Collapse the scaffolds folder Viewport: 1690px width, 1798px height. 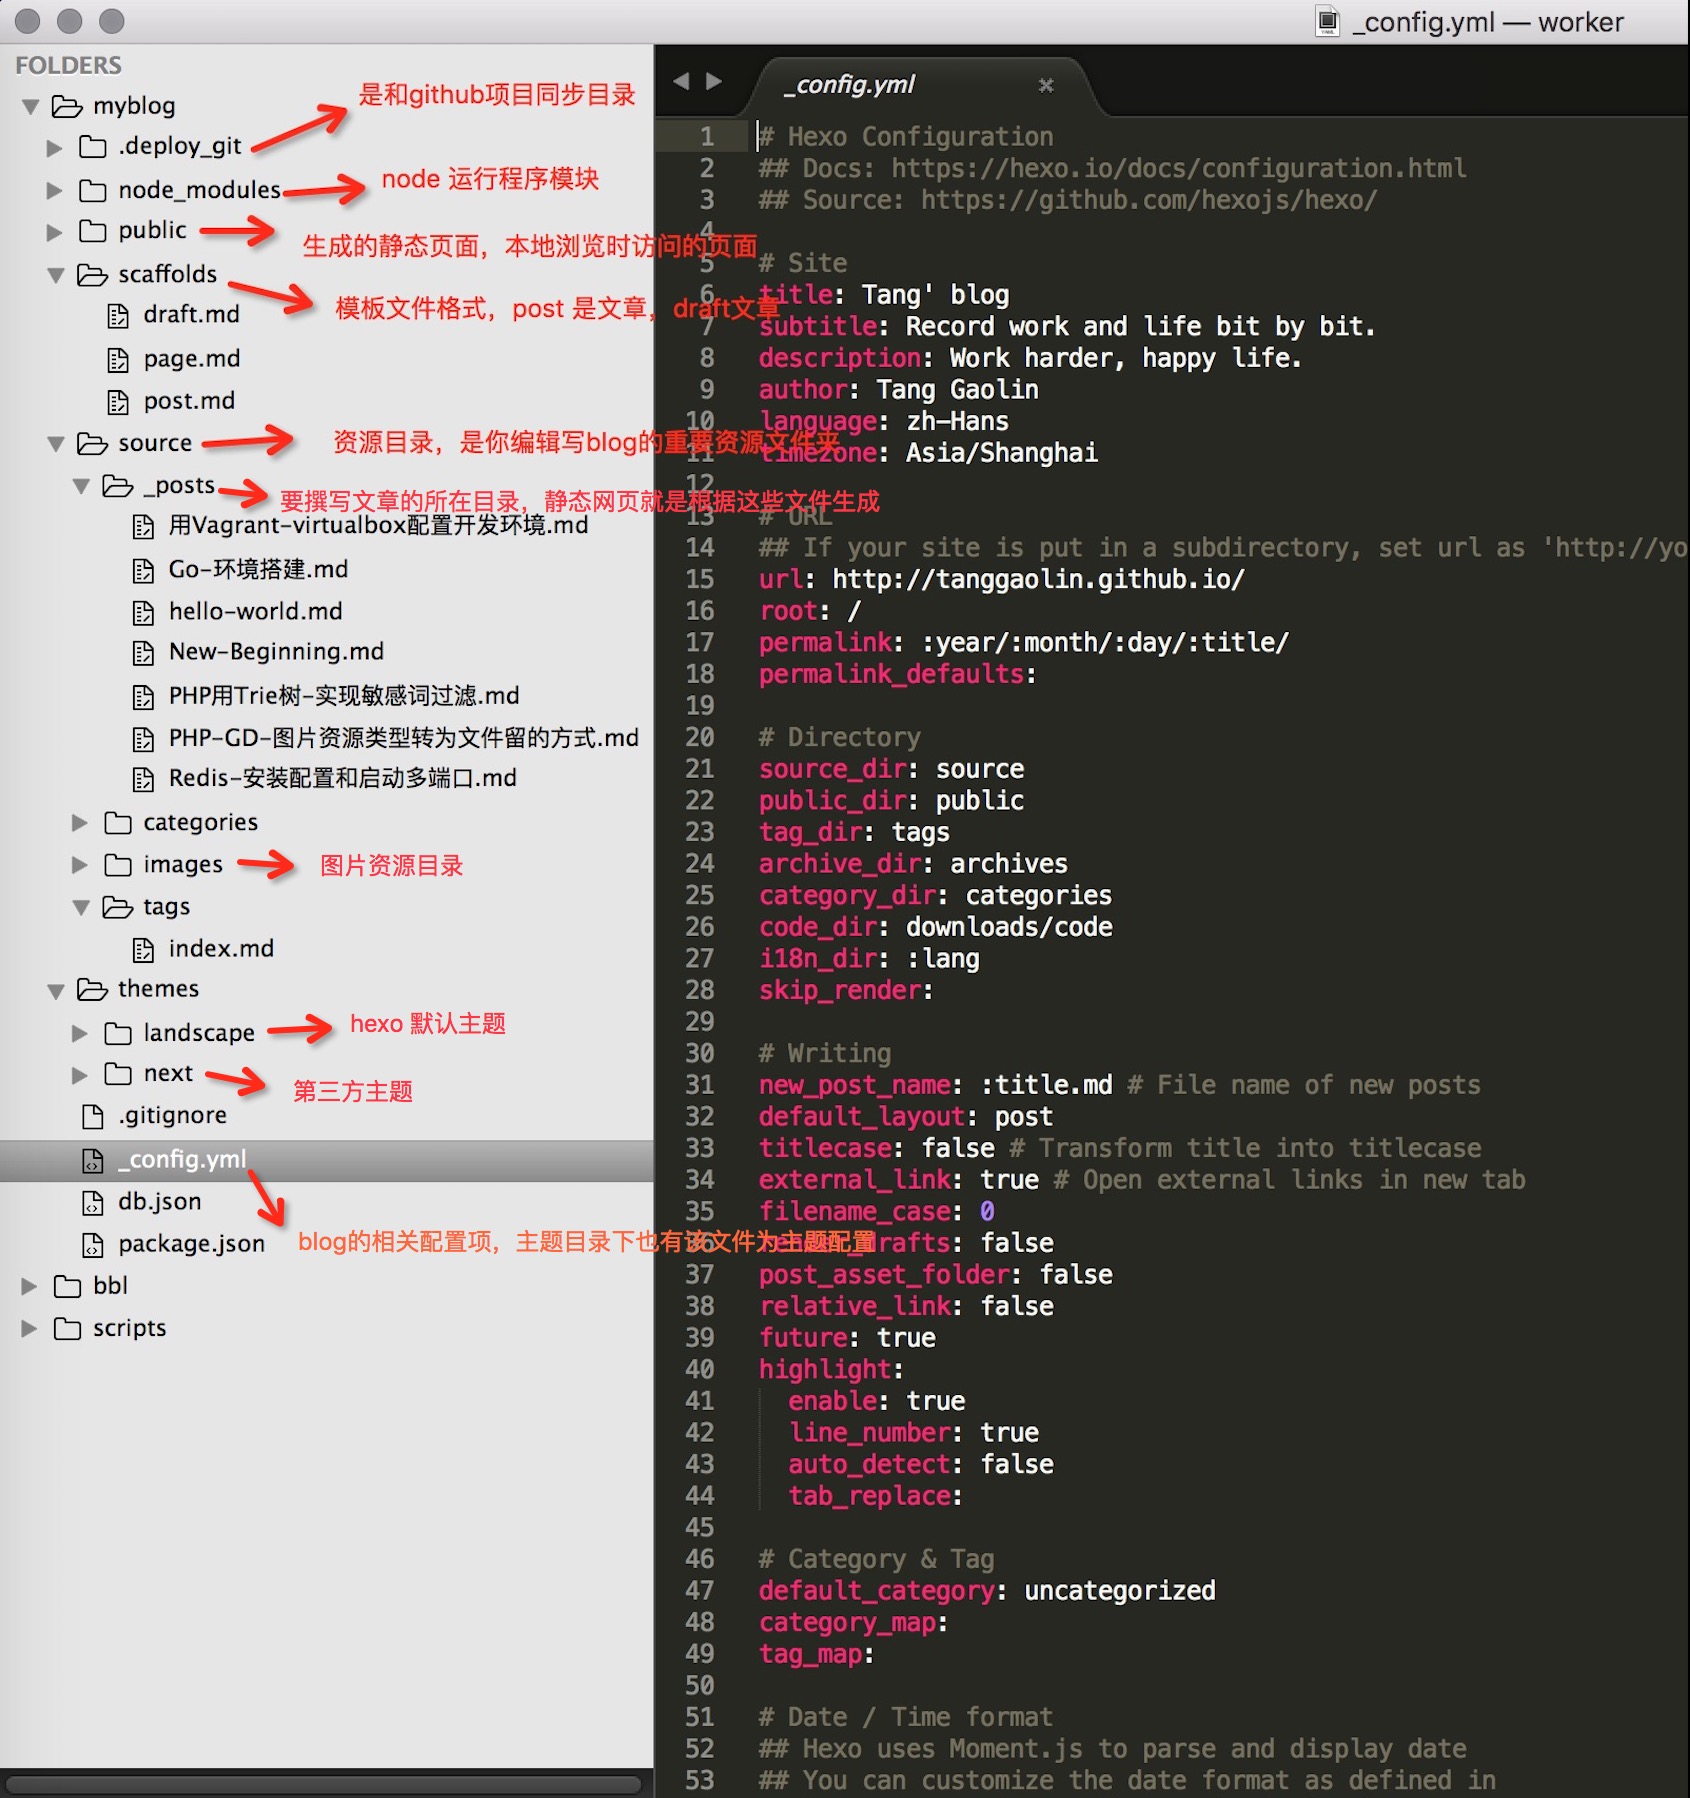pyautogui.click(x=56, y=275)
